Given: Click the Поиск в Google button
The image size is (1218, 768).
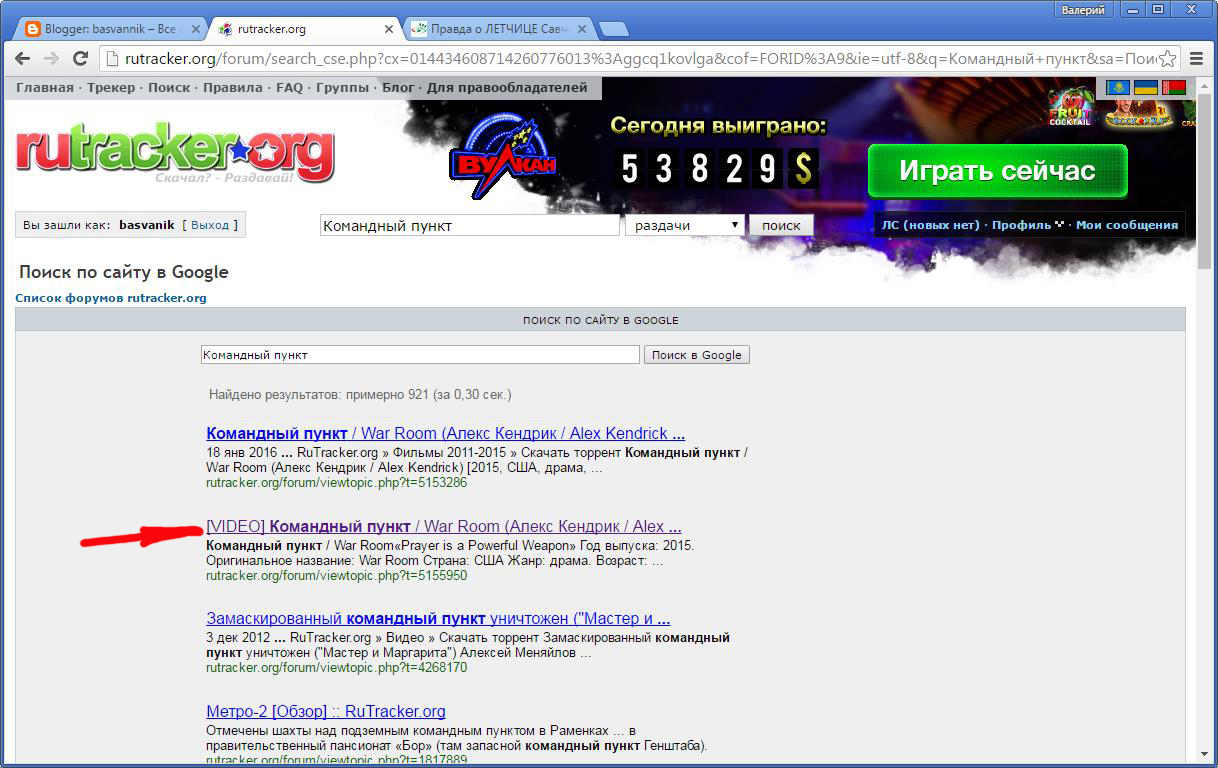Looking at the screenshot, I should click(696, 355).
